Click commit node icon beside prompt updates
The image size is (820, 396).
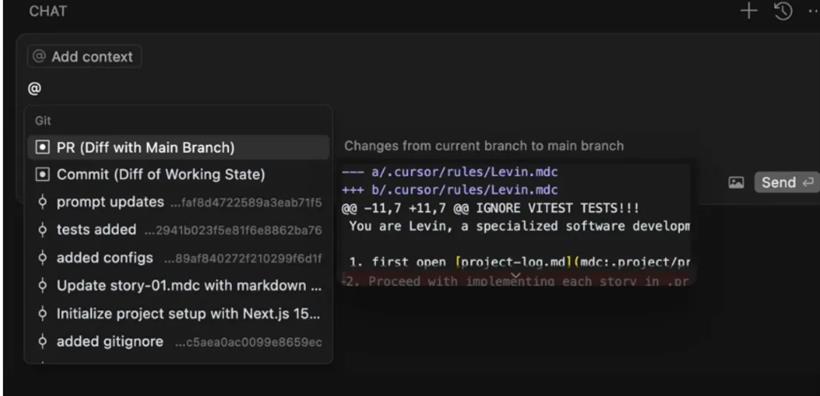(43, 202)
